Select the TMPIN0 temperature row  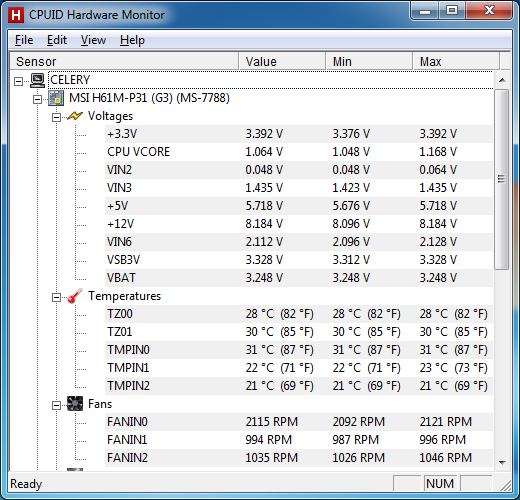299,350
